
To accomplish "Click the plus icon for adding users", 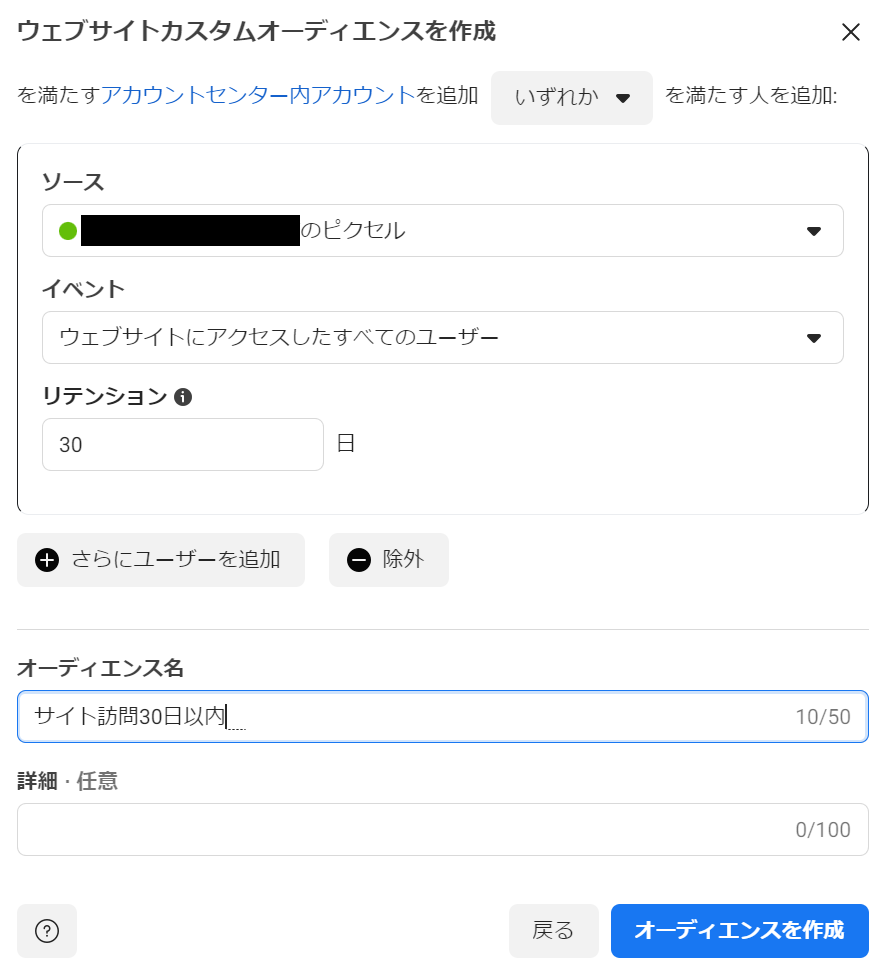I will pos(47,560).
